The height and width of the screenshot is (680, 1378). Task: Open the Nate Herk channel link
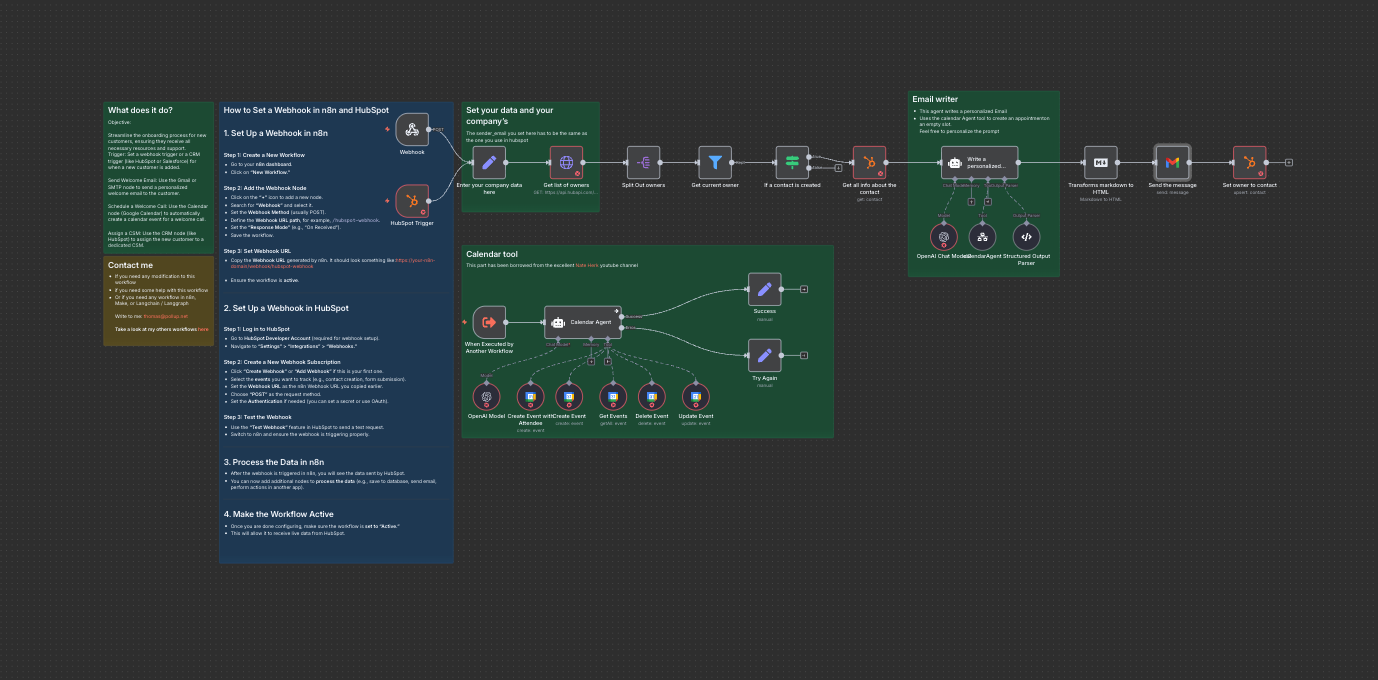[x=586, y=265]
